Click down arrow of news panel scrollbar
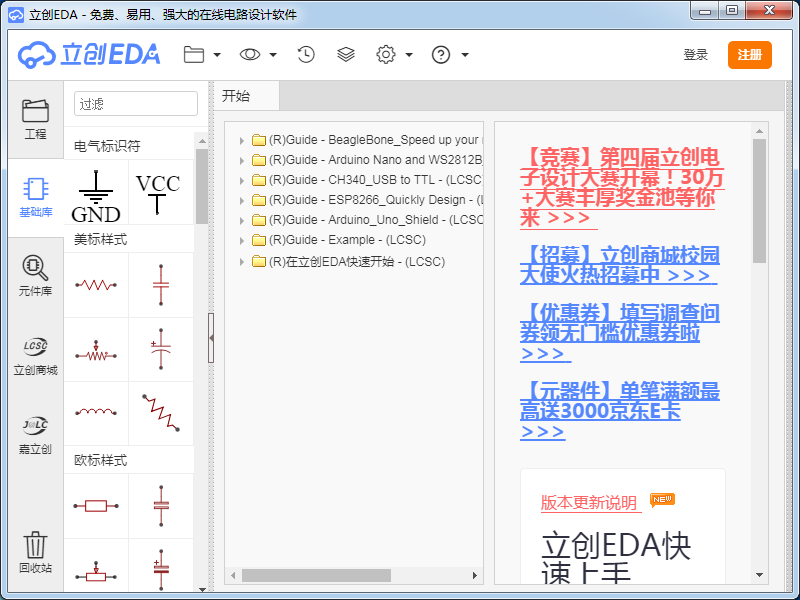Image resolution: width=800 pixels, height=600 pixels. click(759, 575)
